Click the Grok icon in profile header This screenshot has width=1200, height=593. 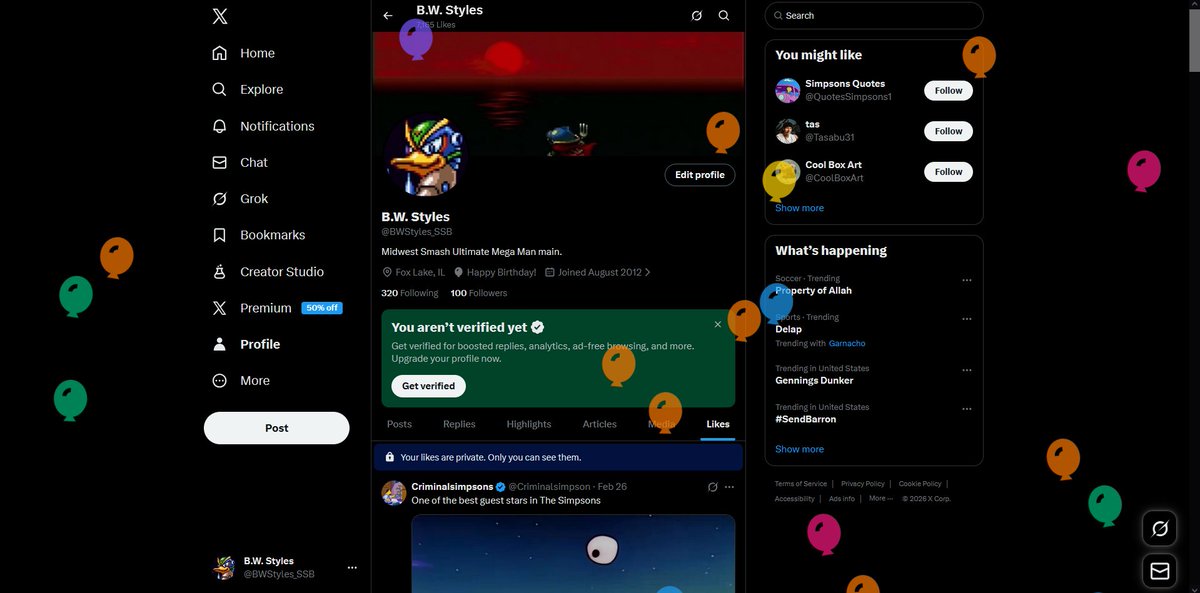(x=697, y=16)
